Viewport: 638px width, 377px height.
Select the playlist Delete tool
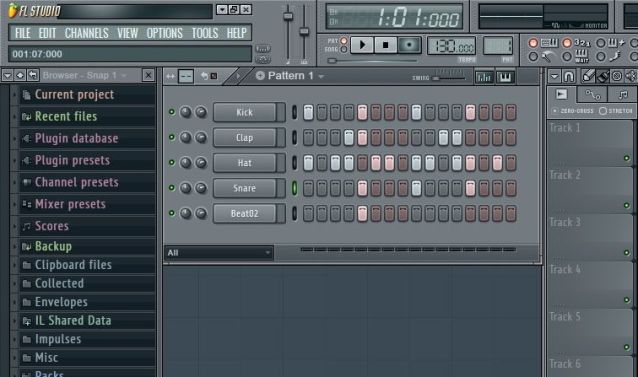click(617, 76)
